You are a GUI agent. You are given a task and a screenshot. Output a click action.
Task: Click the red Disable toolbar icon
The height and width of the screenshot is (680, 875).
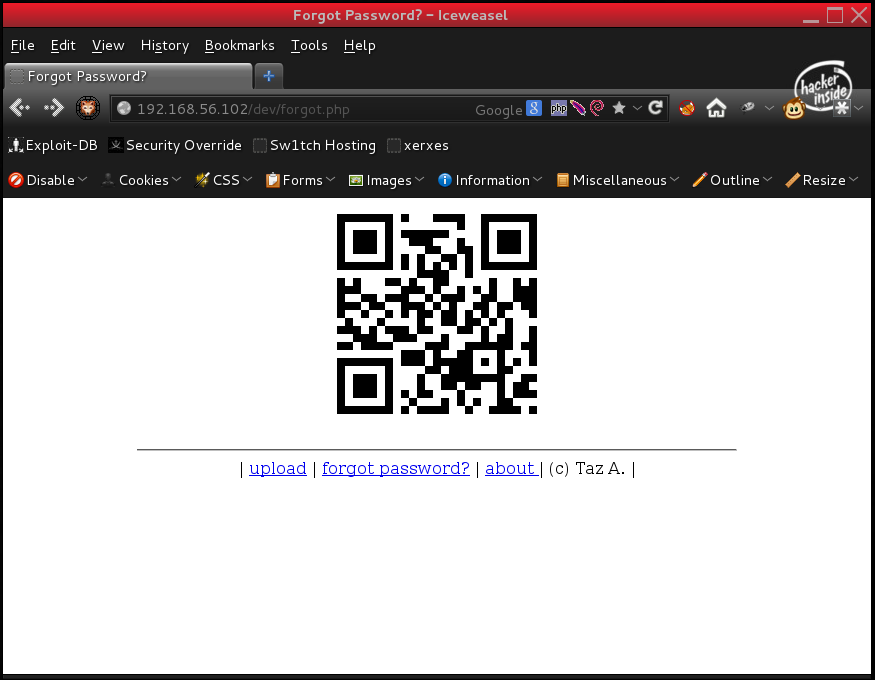point(16,180)
